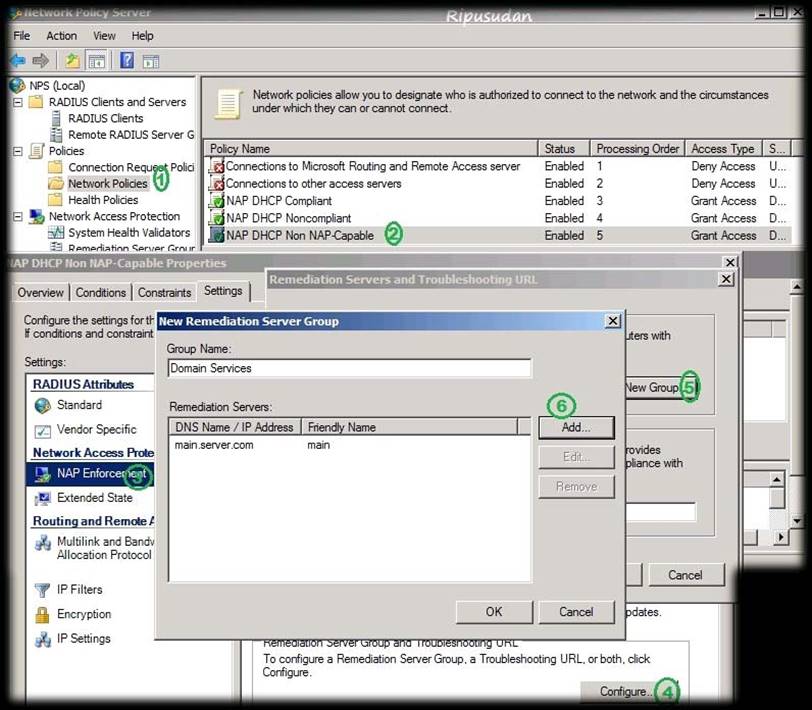Select the Encryption padlock icon
Image resolution: width=812 pixels, height=710 pixels.
point(42,615)
